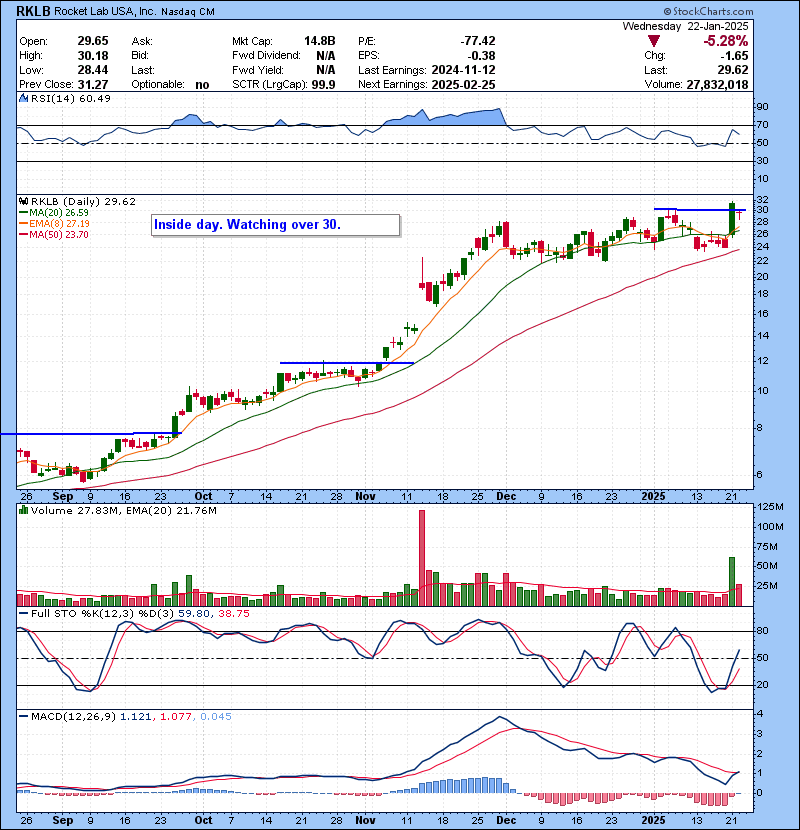Viewport: 800px width, 830px height.
Task: Click the red down-arrow price change icon
Action: click(x=654, y=42)
